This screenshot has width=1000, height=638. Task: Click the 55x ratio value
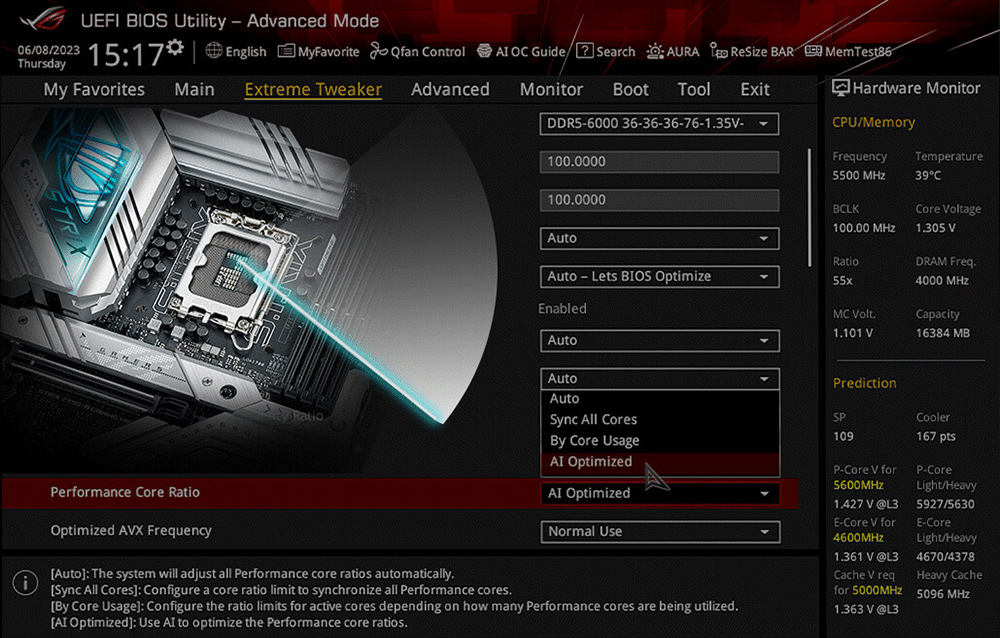coord(842,281)
